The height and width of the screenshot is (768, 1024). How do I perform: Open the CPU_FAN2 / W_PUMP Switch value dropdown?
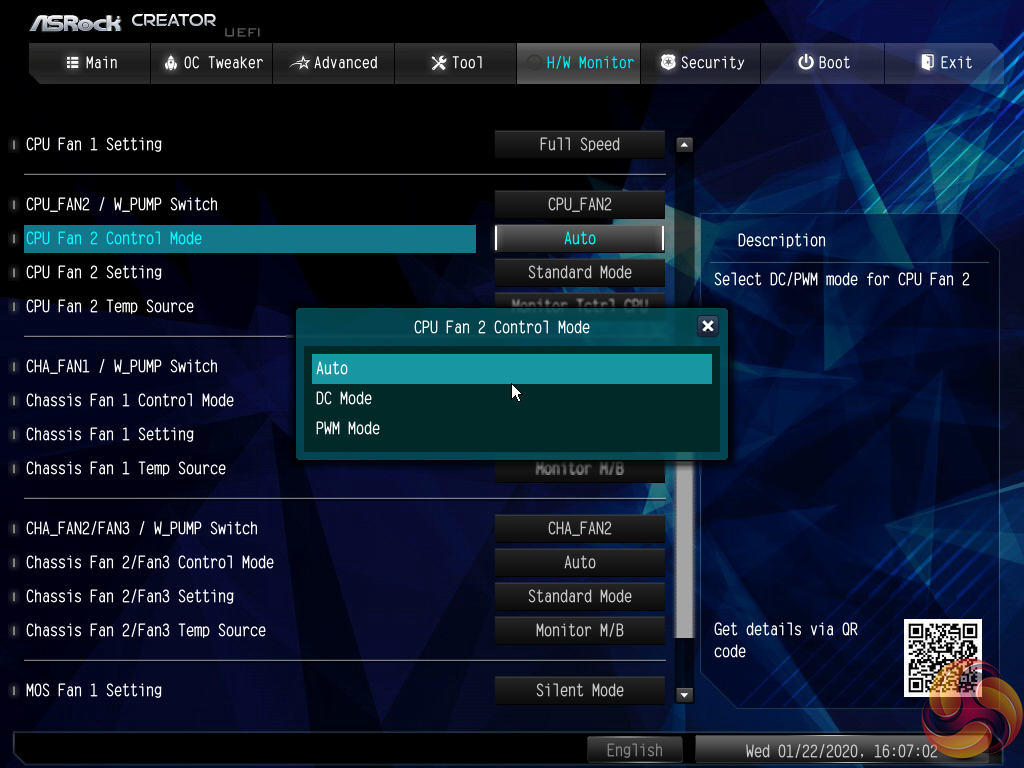pyautogui.click(x=579, y=204)
